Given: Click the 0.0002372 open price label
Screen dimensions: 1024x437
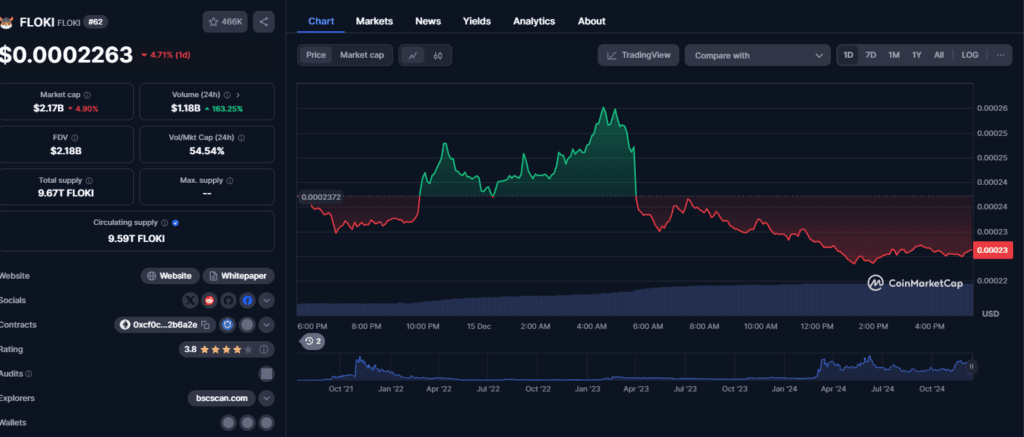Looking at the screenshot, I should point(321,197).
